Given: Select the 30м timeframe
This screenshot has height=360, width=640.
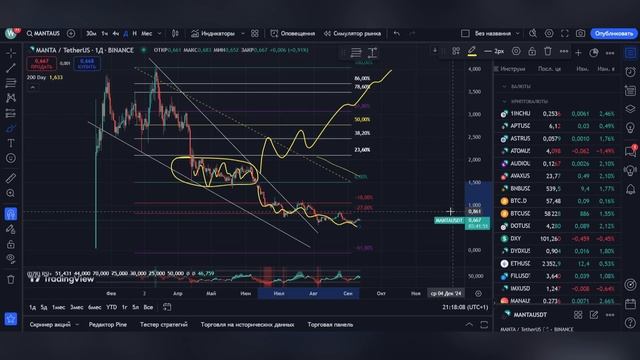Looking at the screenshot, I should (x=91, y=33).
